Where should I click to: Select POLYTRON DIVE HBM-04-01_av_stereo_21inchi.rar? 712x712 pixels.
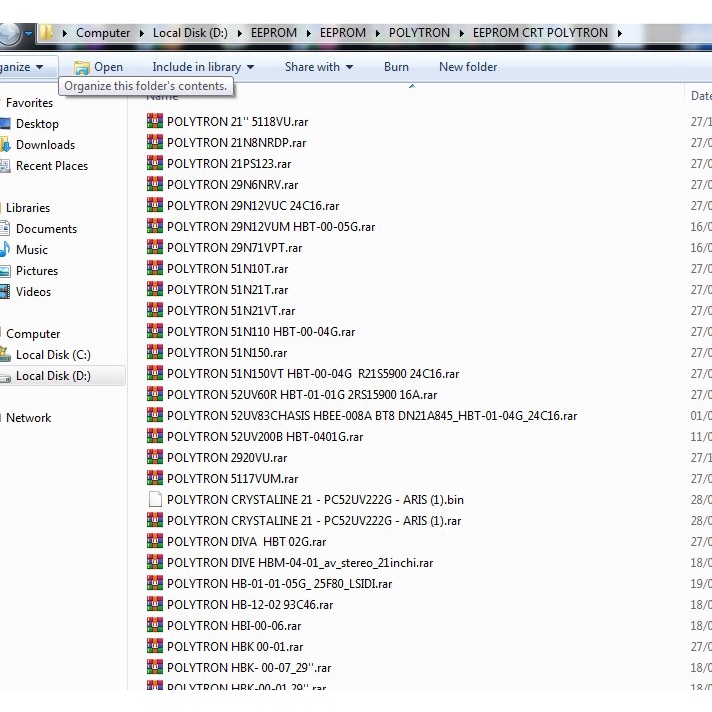[300, 562]
